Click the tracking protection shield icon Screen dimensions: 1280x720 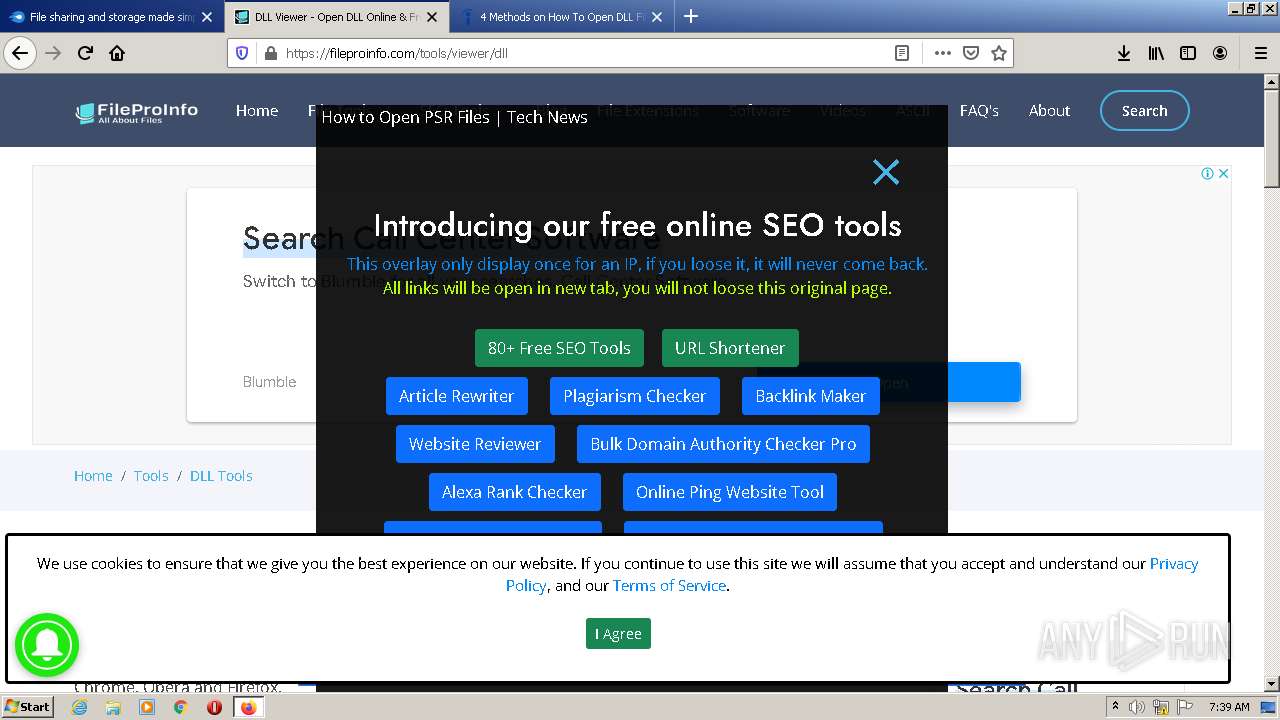(242, 53)
